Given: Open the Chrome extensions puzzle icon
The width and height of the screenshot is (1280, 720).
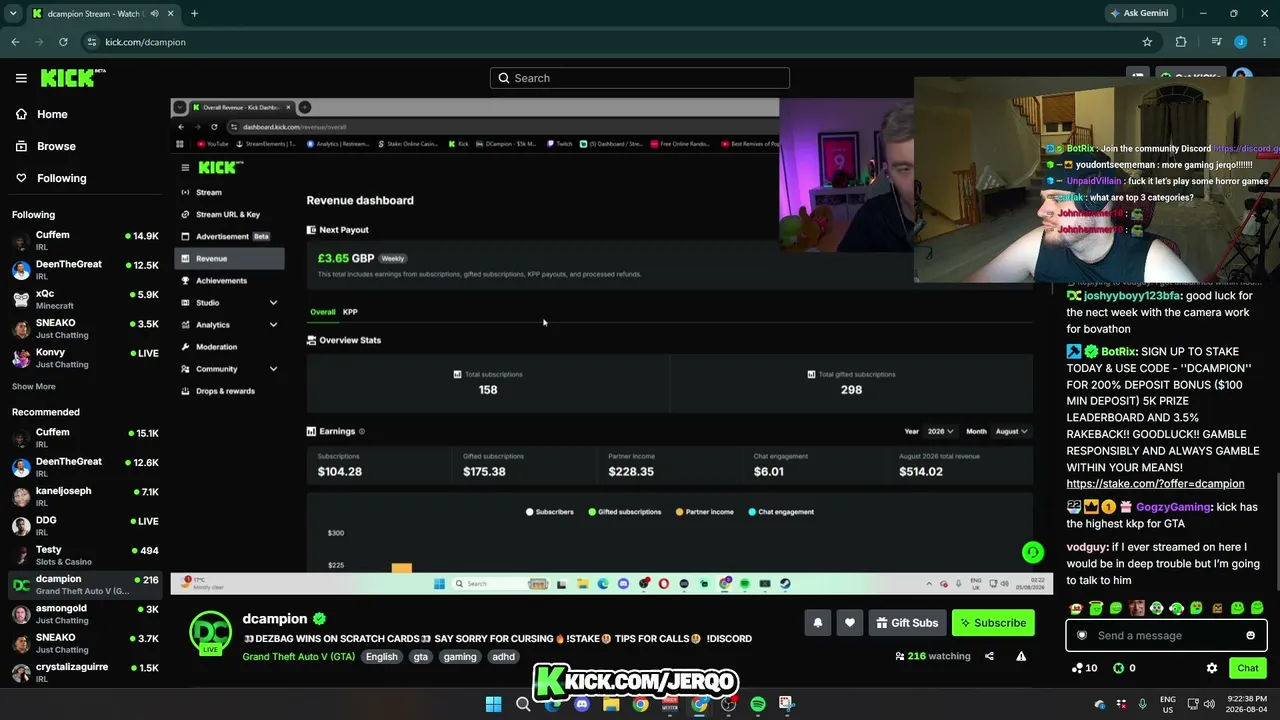Looking at the screenshot, I should click(x=1181, y=42).
